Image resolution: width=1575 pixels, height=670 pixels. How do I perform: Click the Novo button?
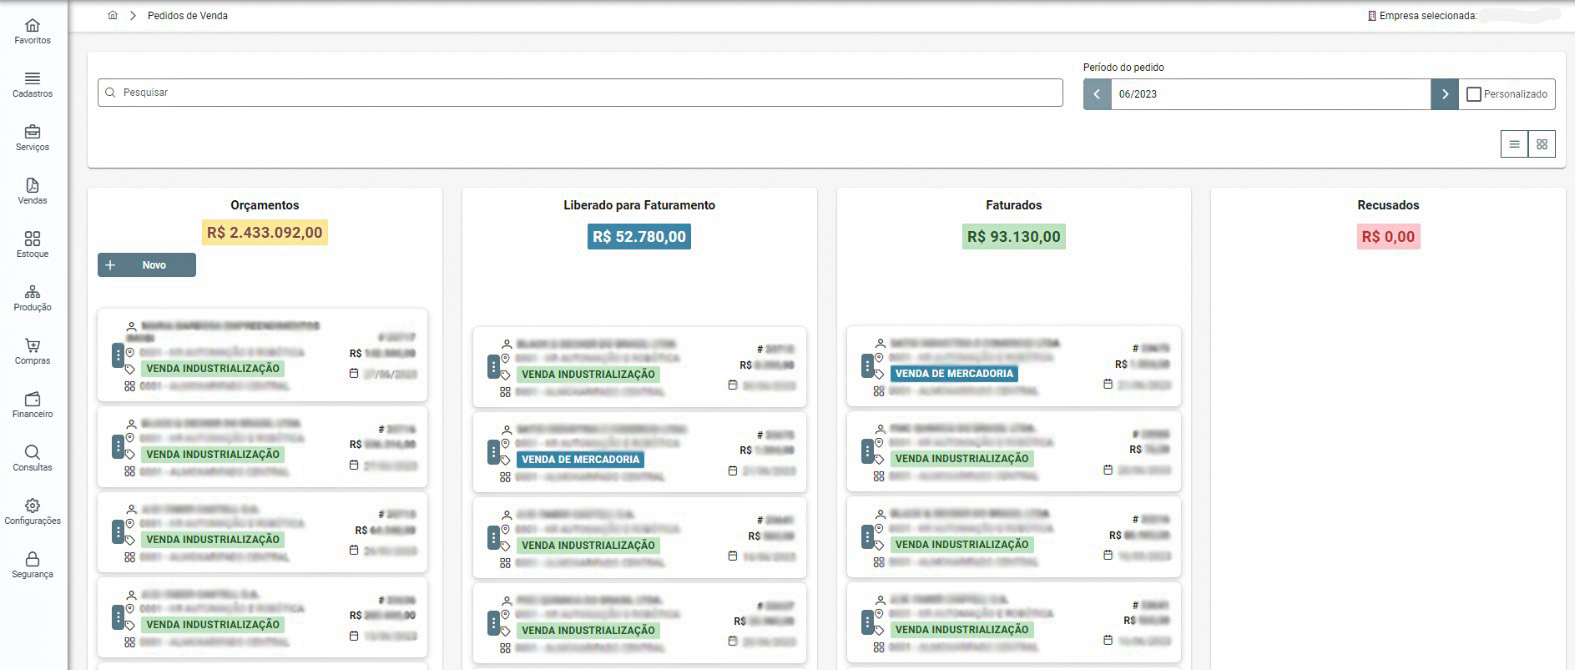(146, 265)
